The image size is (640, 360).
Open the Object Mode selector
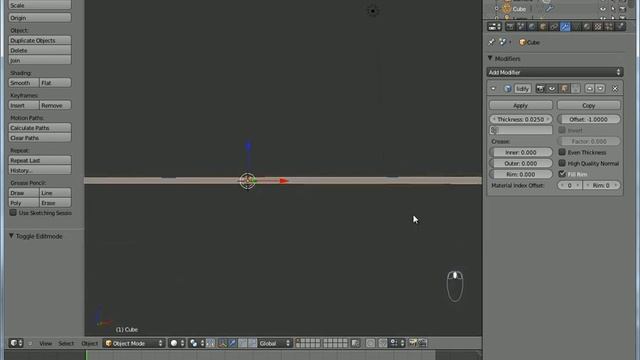tap(134, 343)
